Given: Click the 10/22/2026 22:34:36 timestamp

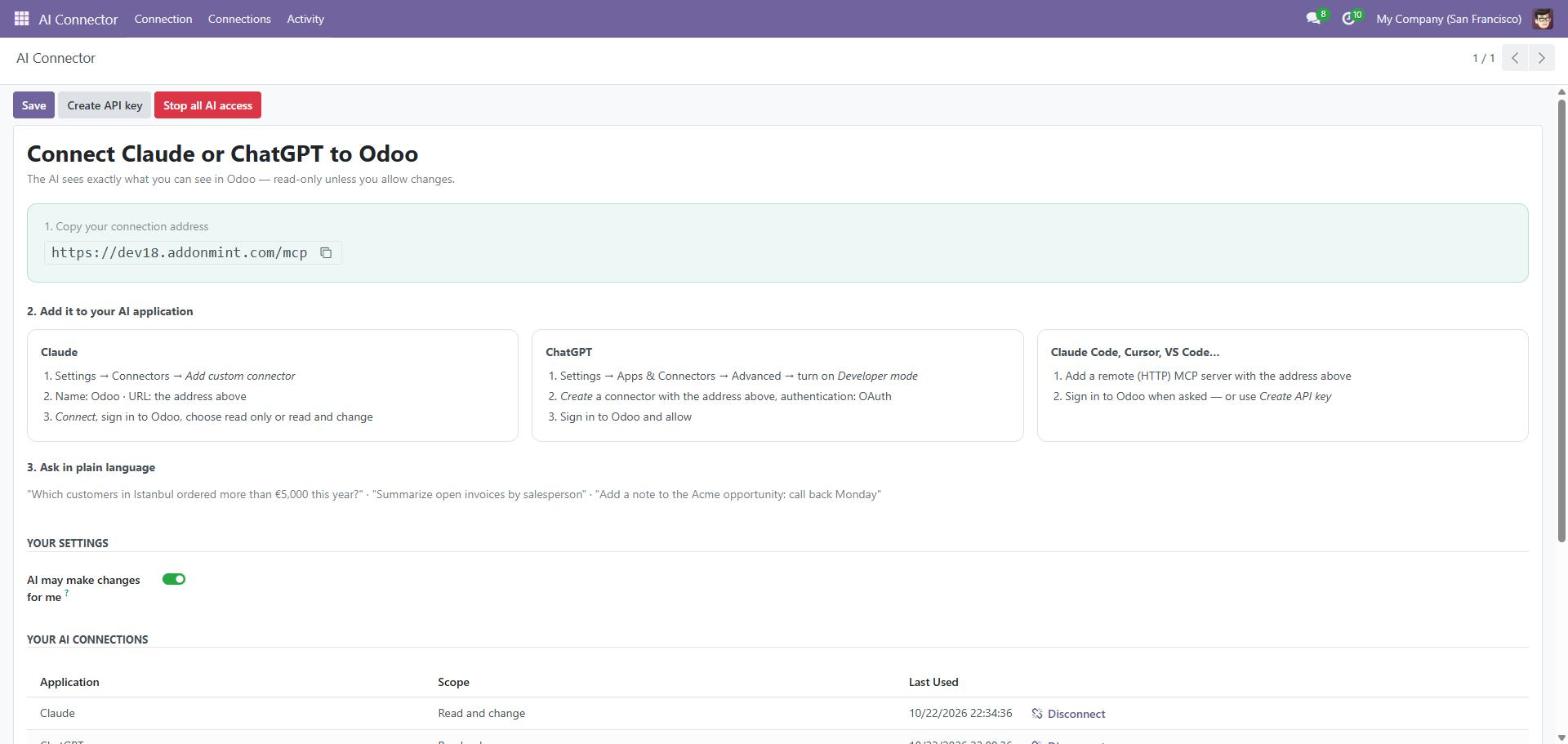Looking at the screenshot, I should click(x=960, y=714).
